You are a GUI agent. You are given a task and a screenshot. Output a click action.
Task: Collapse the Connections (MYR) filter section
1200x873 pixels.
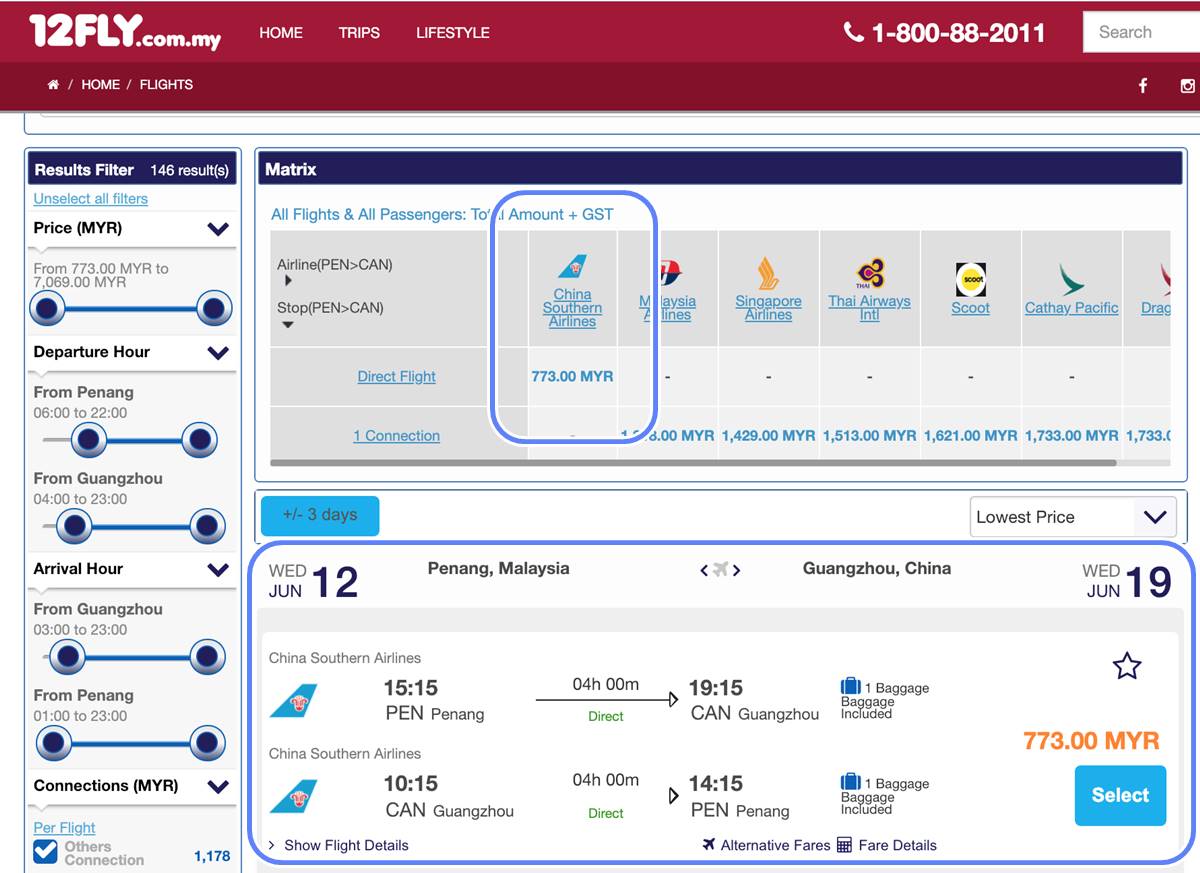pos(218,787)
